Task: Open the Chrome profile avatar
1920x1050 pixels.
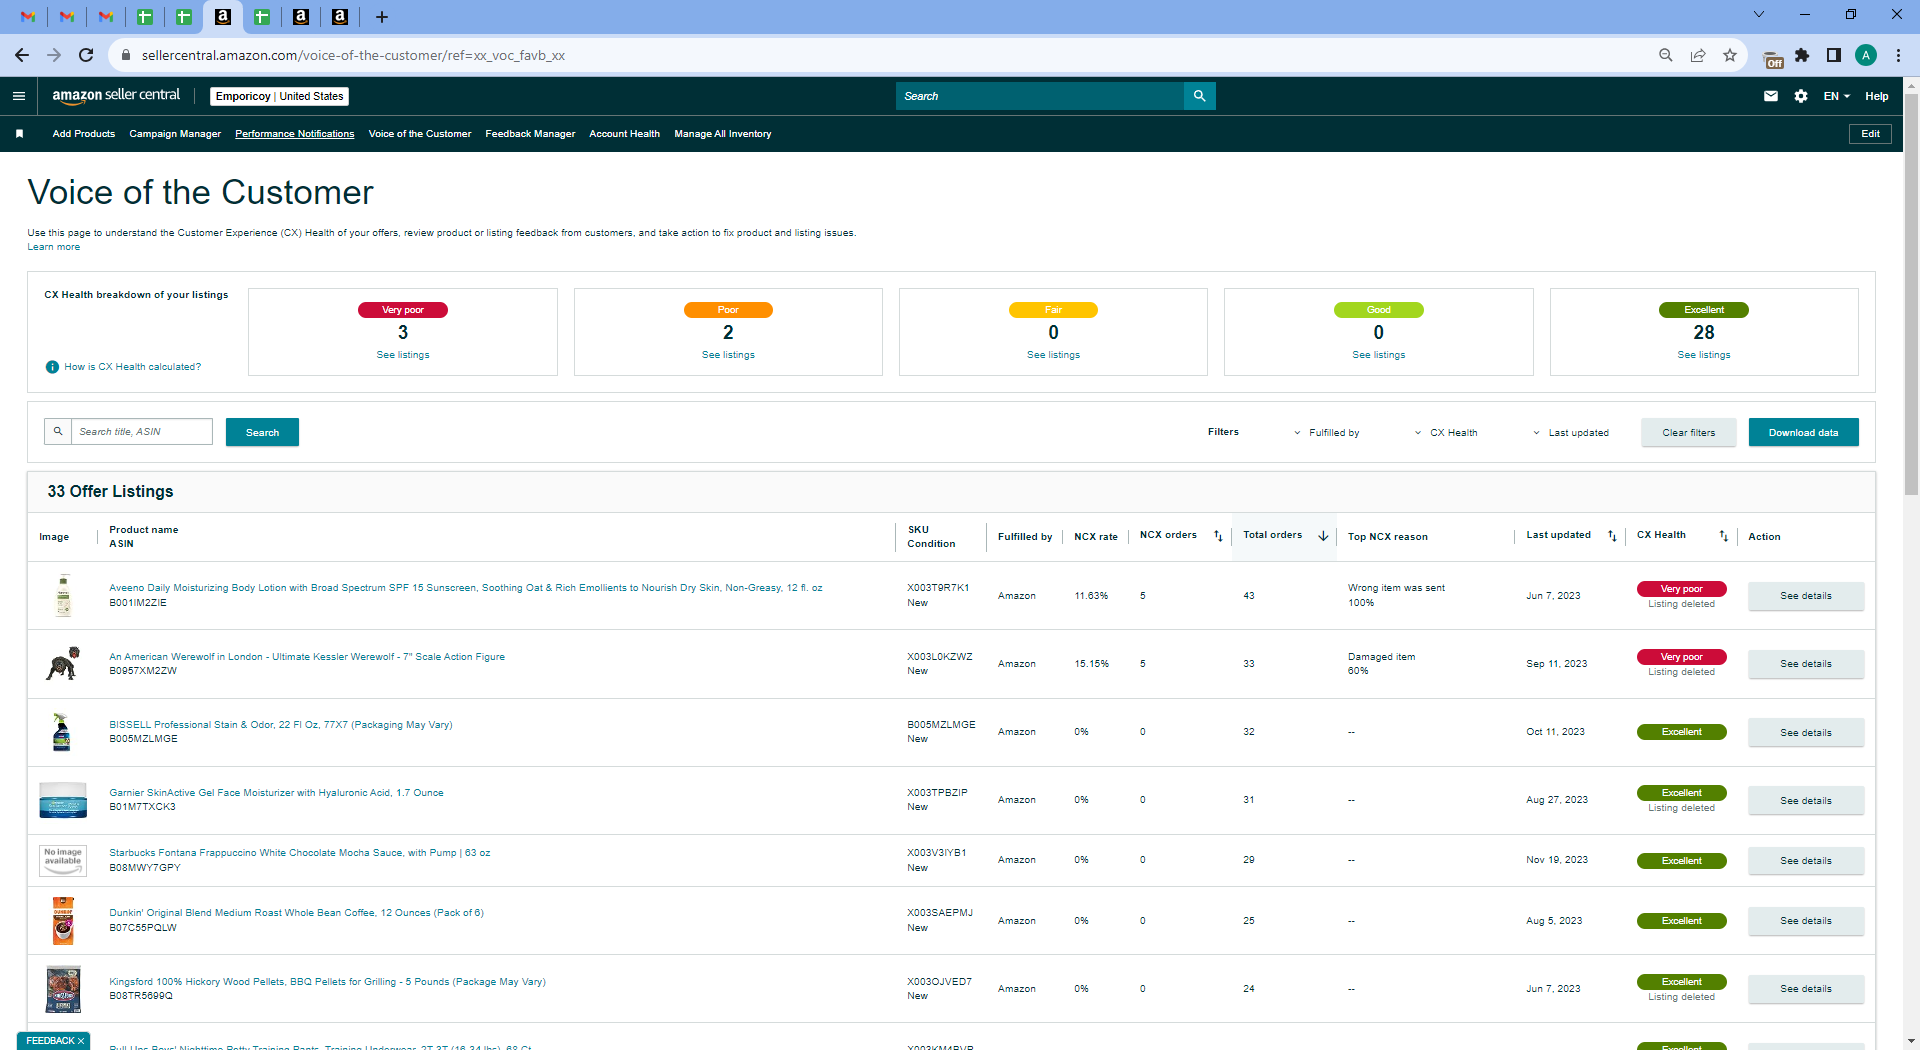Action: point(1866,55)
